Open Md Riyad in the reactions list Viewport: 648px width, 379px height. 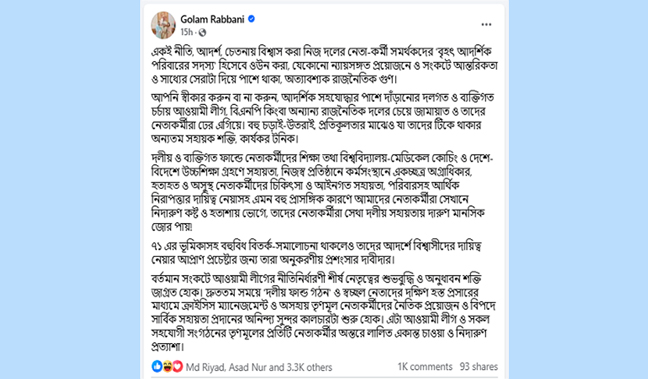tap(205, 367)
